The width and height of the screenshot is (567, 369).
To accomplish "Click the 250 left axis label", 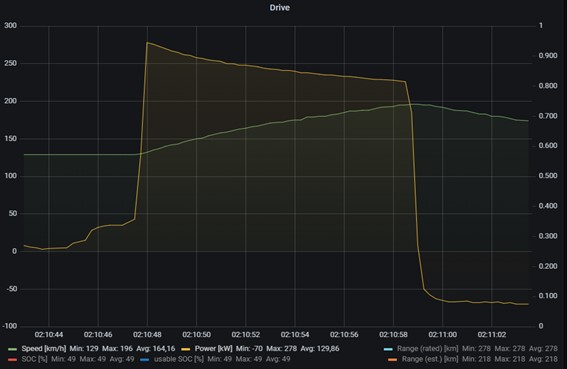I will [10, 63].
